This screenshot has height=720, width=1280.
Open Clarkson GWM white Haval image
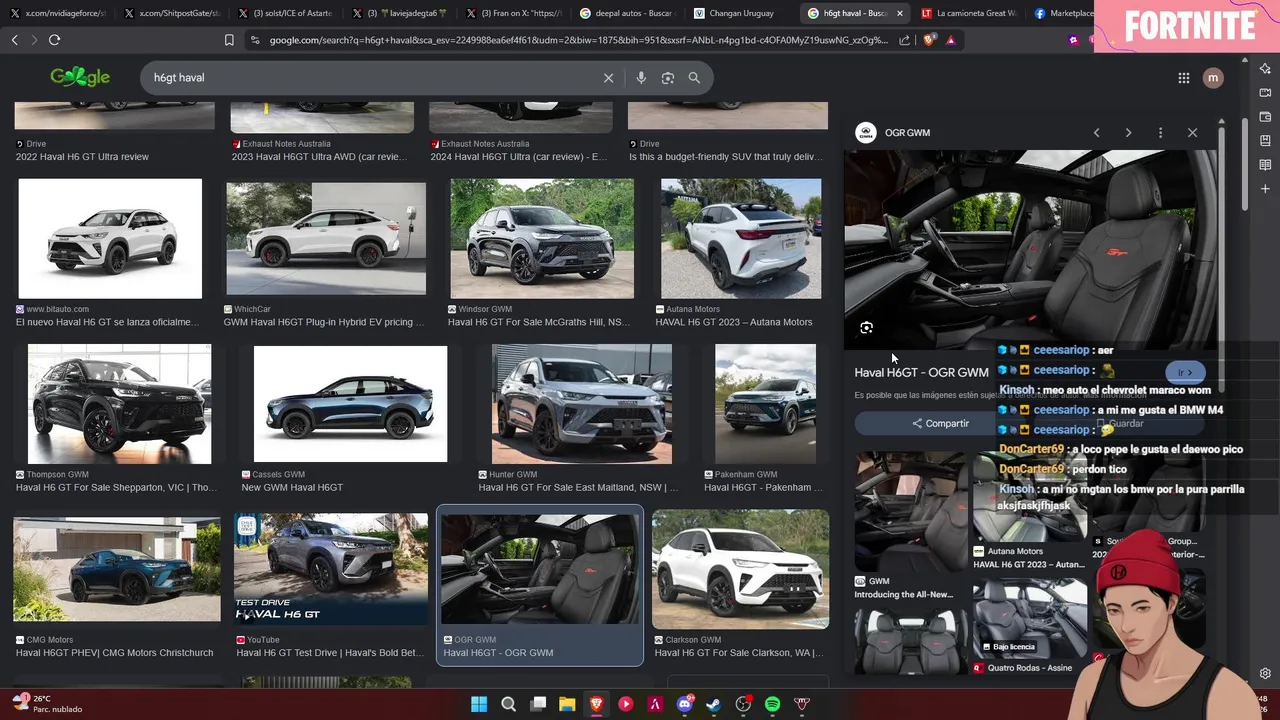740,569
